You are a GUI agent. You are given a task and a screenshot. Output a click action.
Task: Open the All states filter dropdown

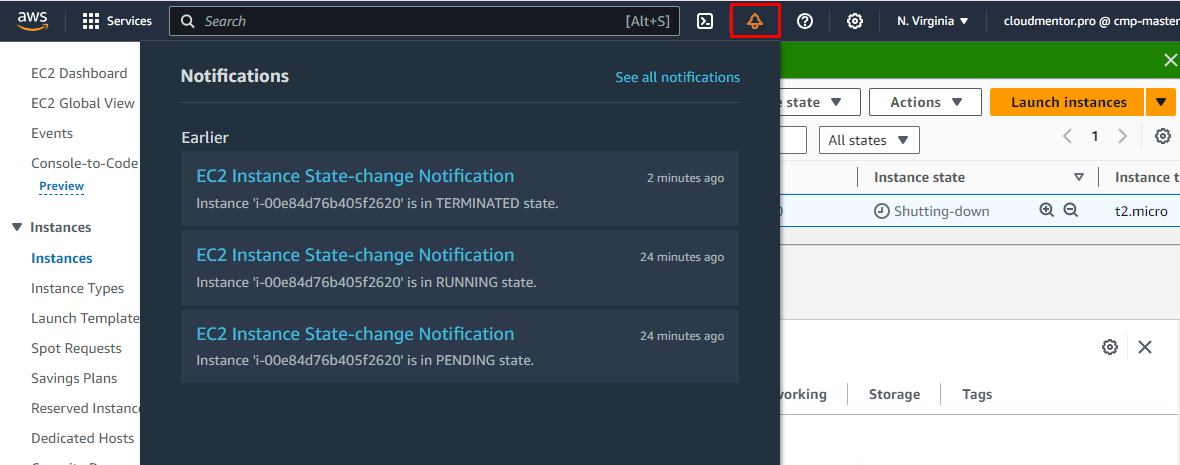click(868, 140)
